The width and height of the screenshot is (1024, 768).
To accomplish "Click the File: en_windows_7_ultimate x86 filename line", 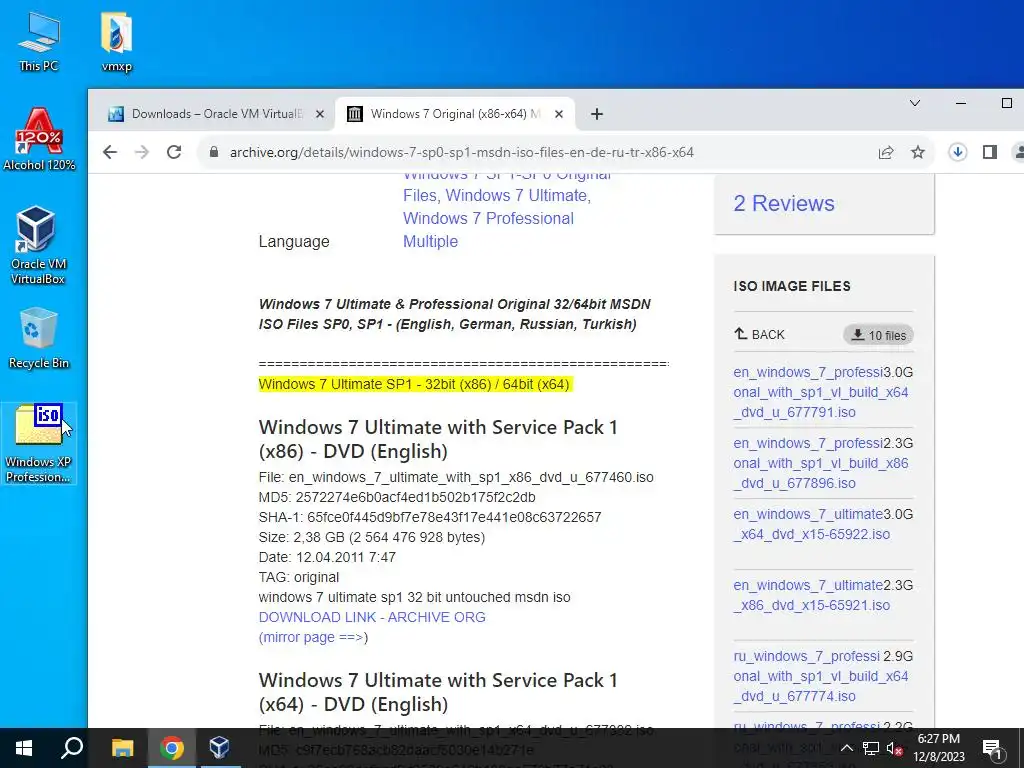I will 456,477.
